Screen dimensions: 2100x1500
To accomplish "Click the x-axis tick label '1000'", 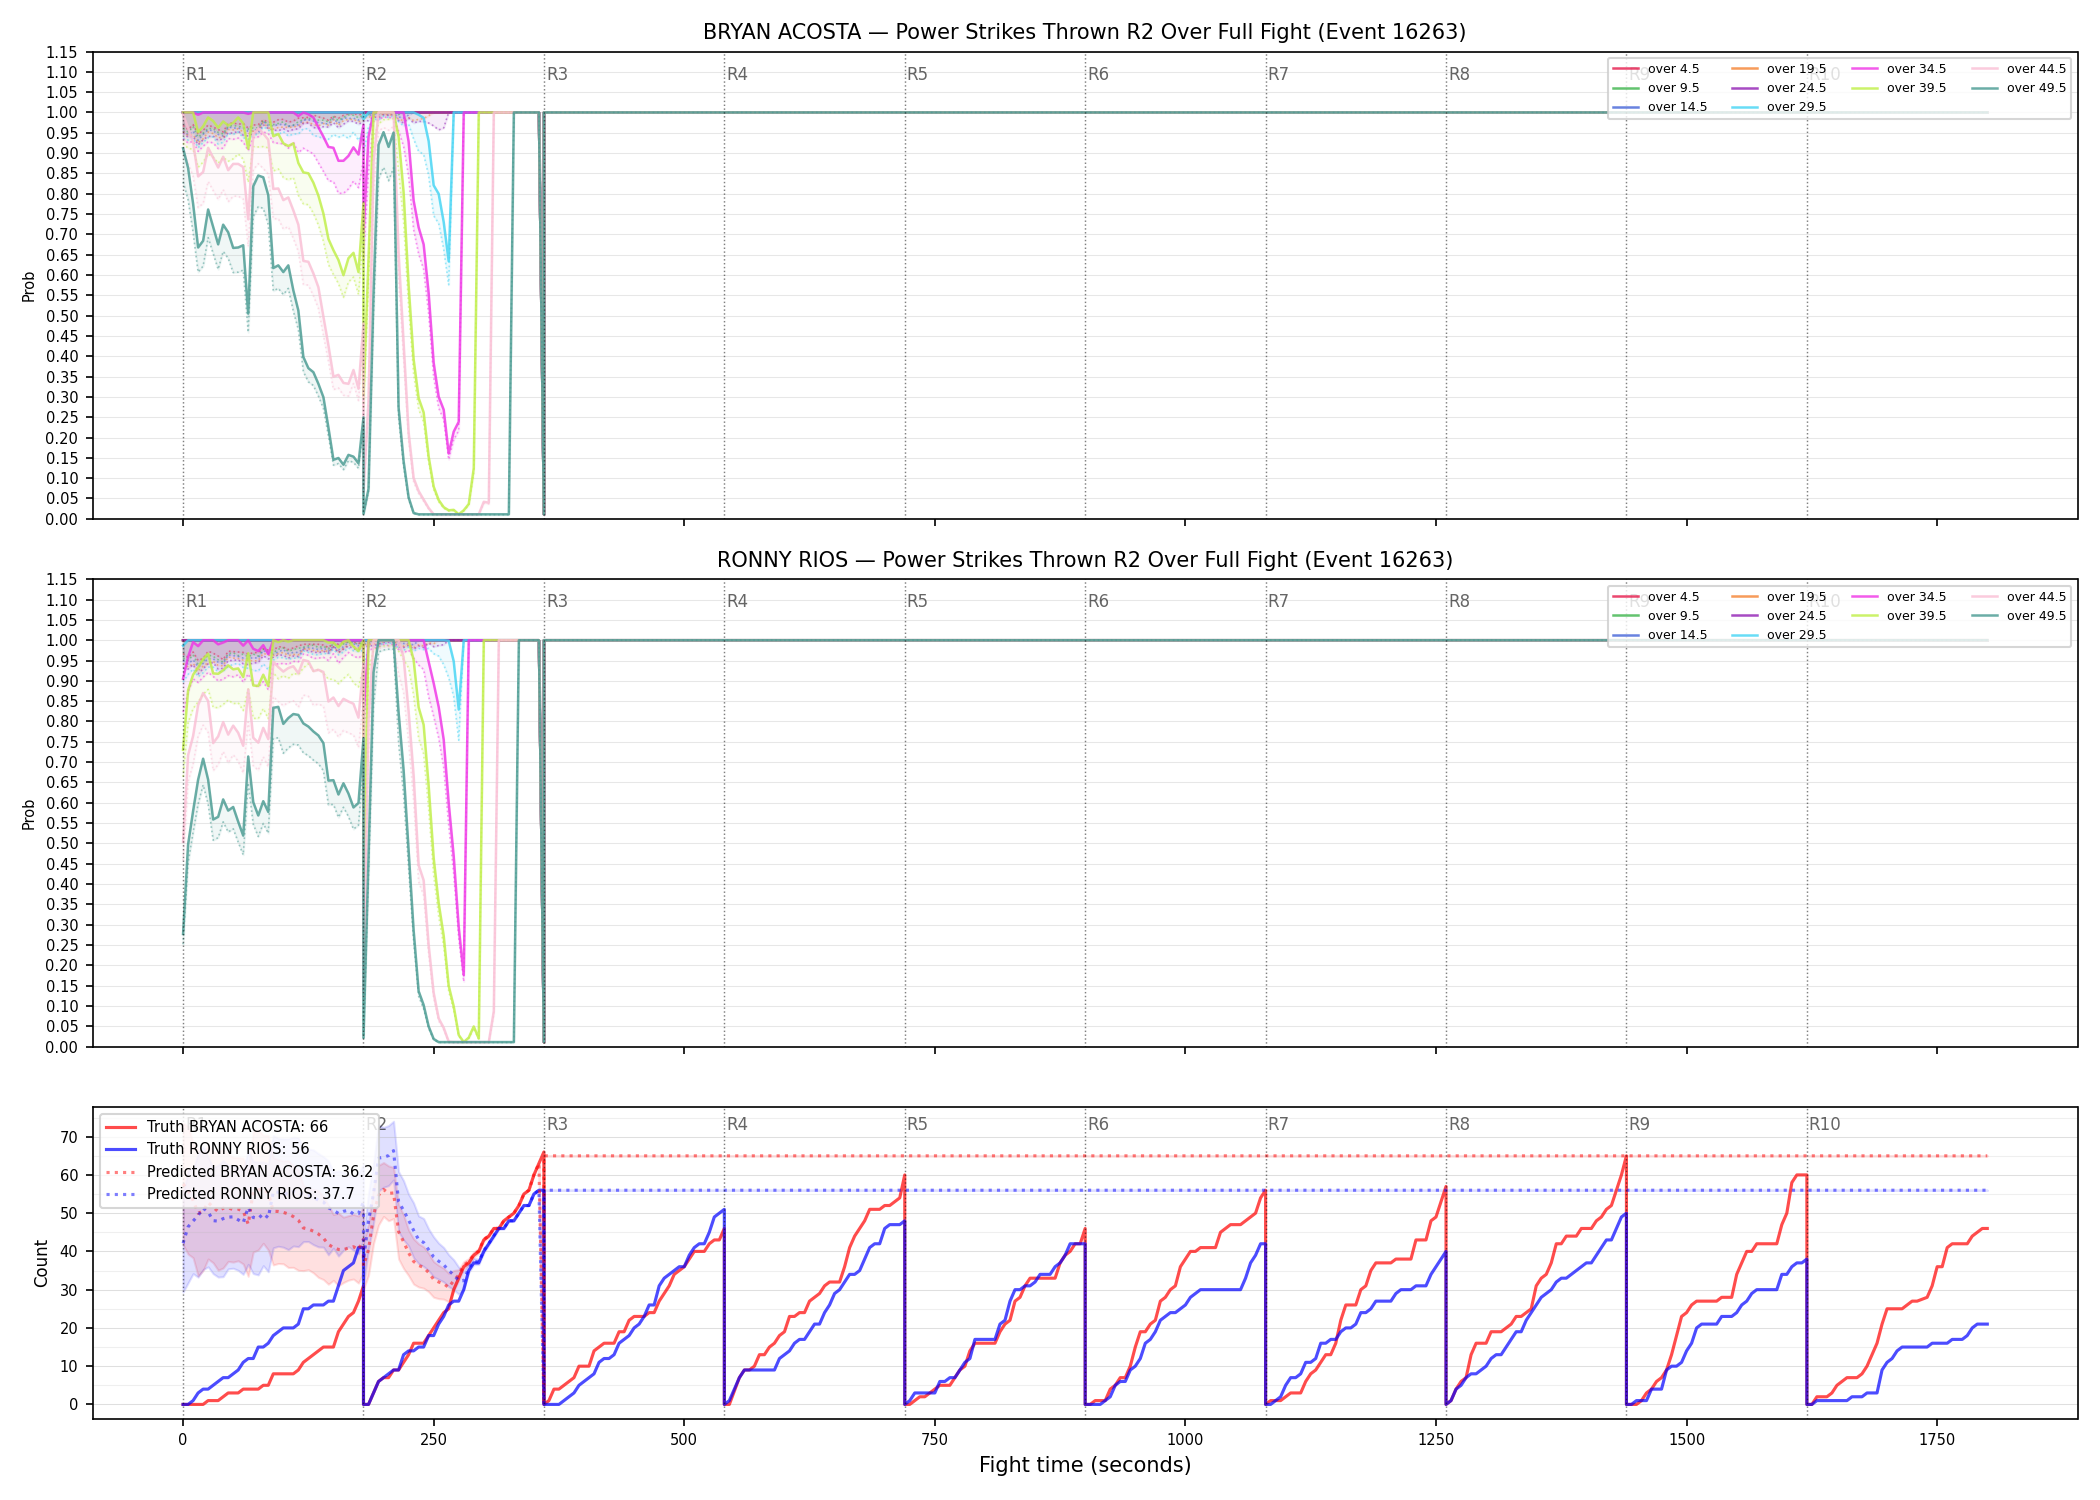I will pyautogui.click(x=1185, y=1439).
